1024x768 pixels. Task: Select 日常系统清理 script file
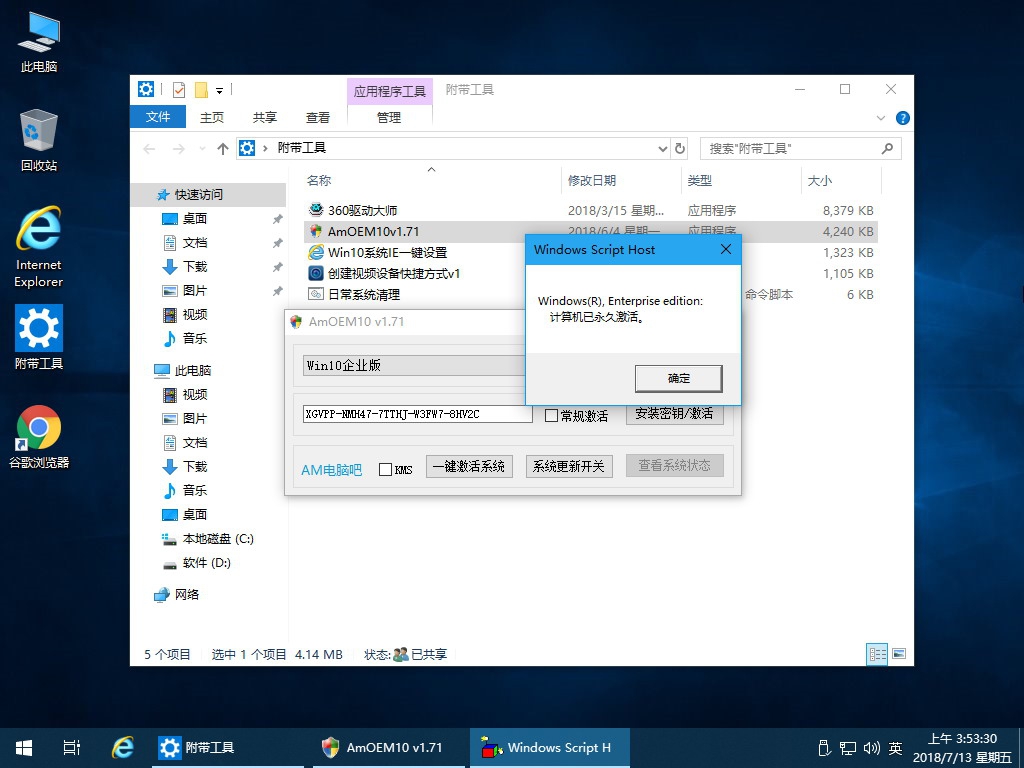point(363,295)
